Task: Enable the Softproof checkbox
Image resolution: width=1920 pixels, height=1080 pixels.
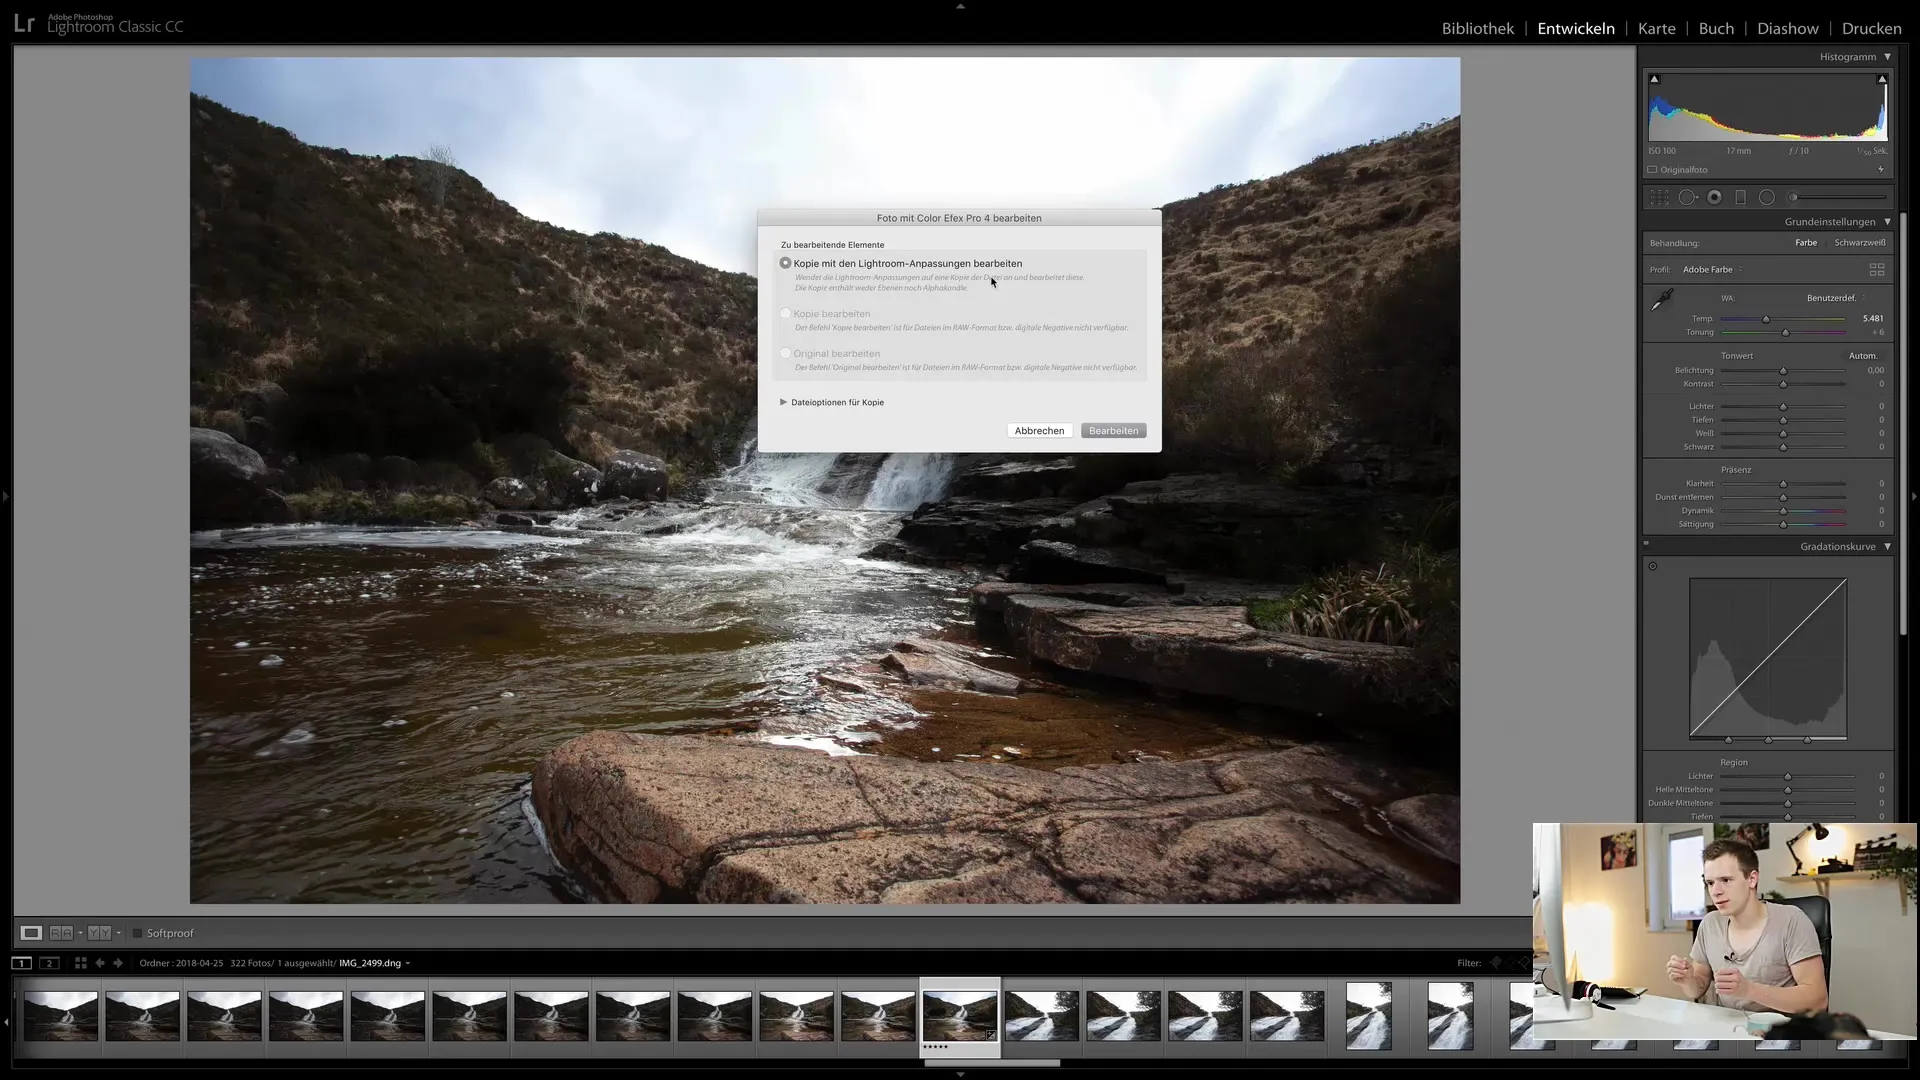Action: 137,933
